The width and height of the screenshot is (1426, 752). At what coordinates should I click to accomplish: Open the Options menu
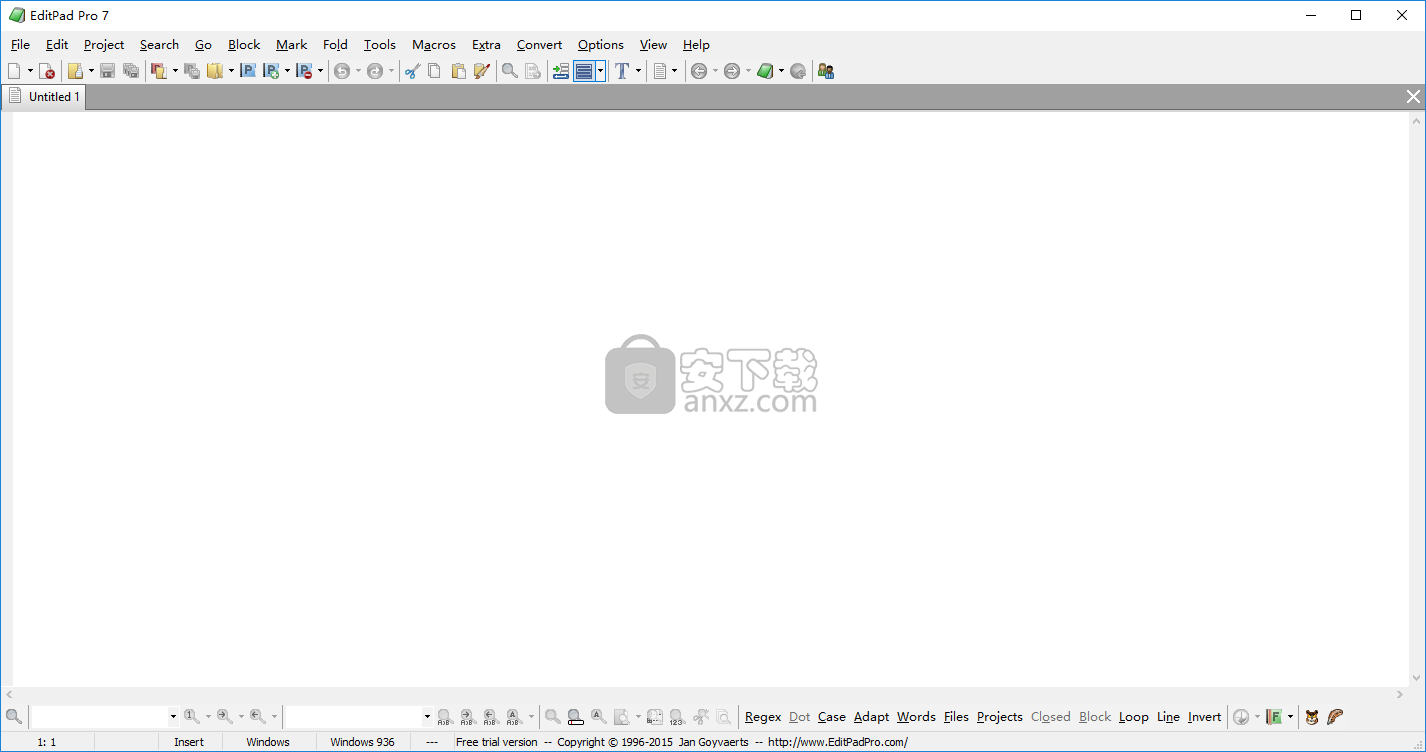(x=600, y=45)
